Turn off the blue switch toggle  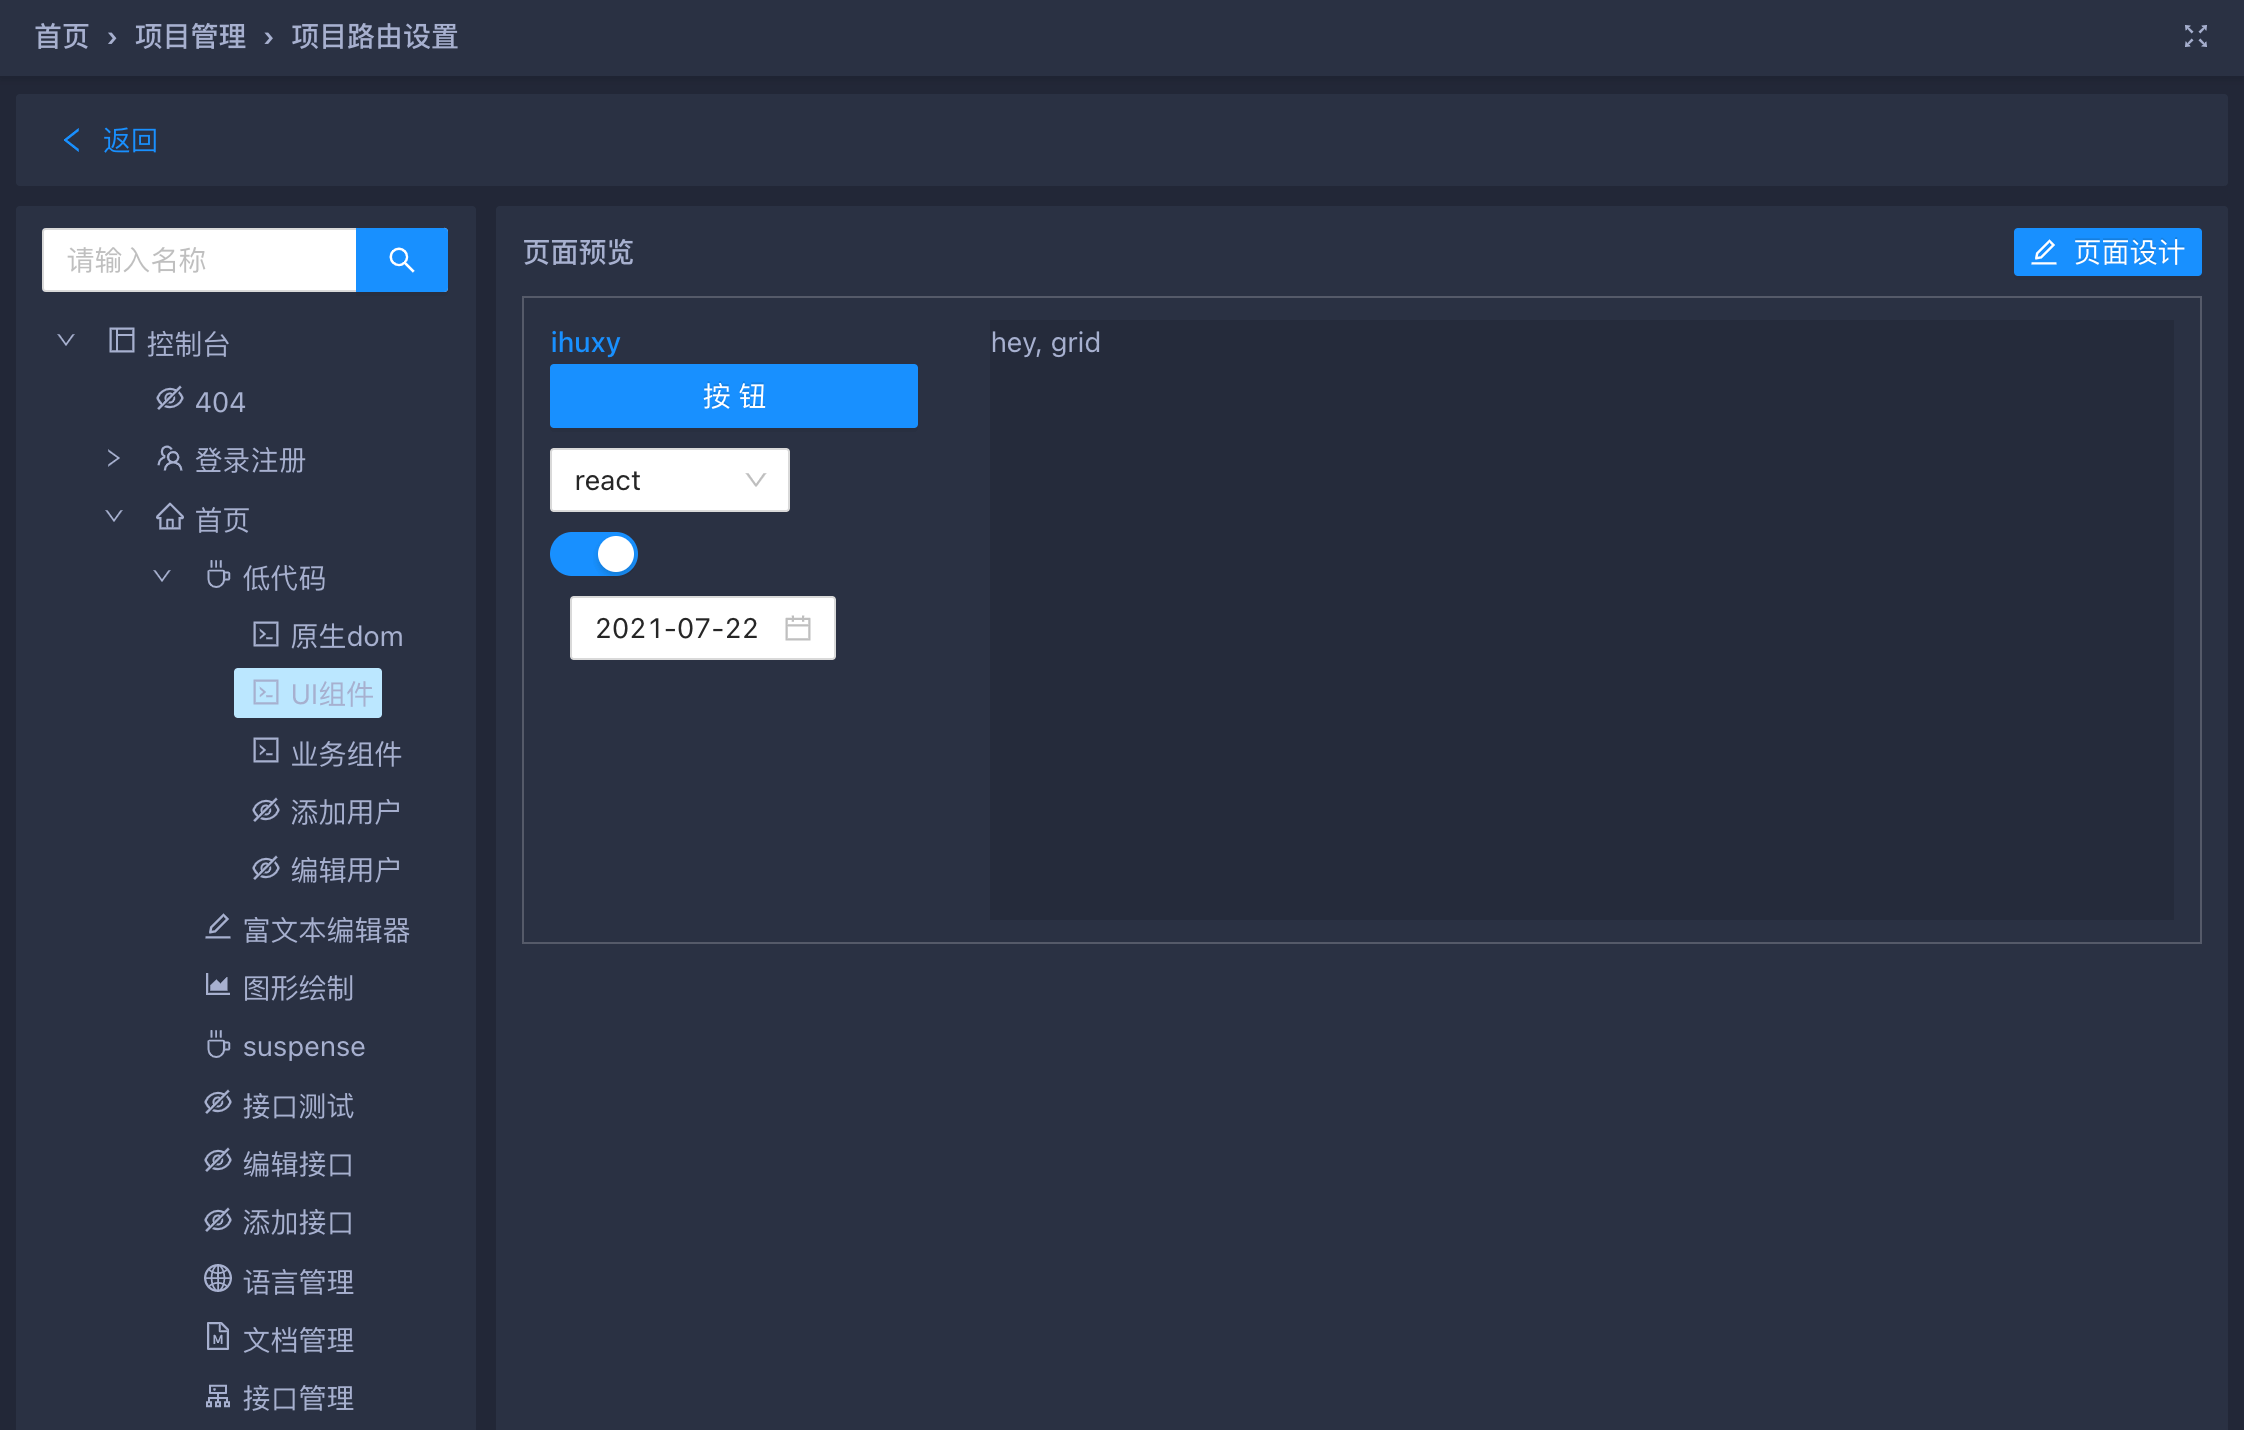[594, 554]
